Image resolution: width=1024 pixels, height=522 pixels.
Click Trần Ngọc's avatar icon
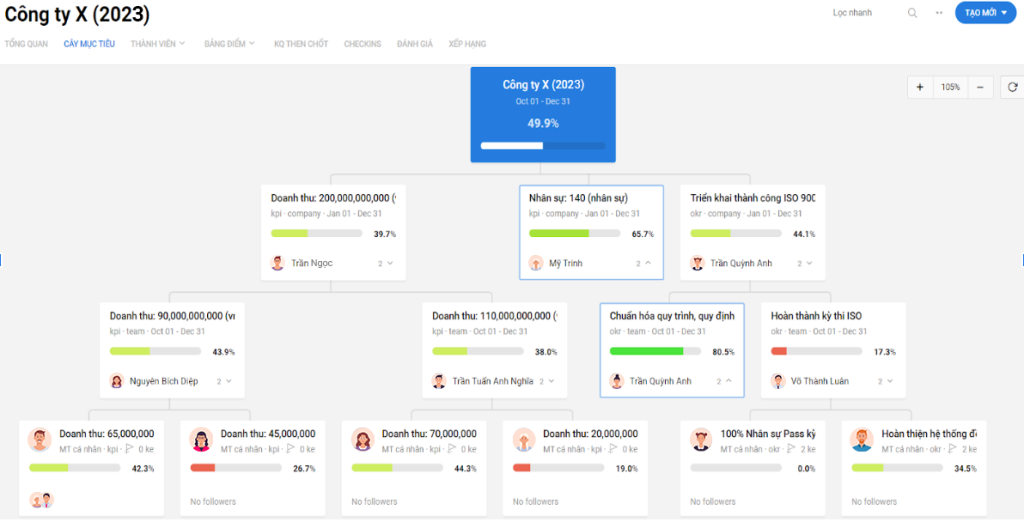click(278, 263)
